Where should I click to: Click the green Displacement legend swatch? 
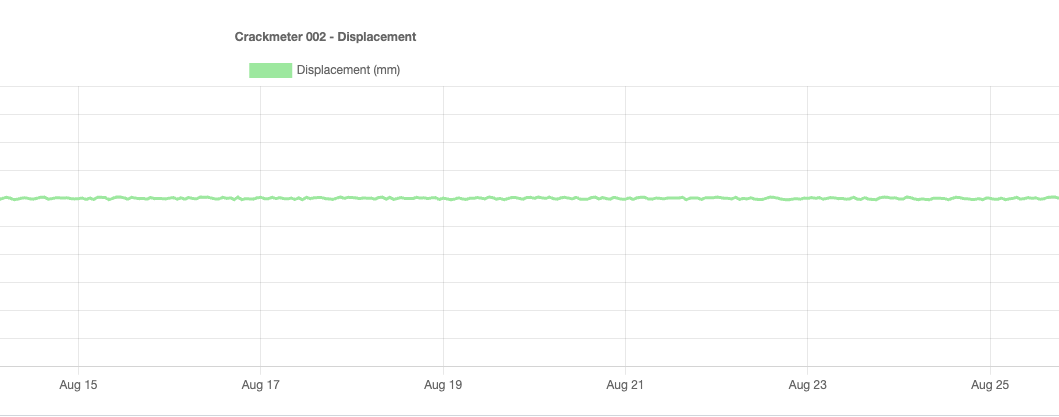coord(270,70)
